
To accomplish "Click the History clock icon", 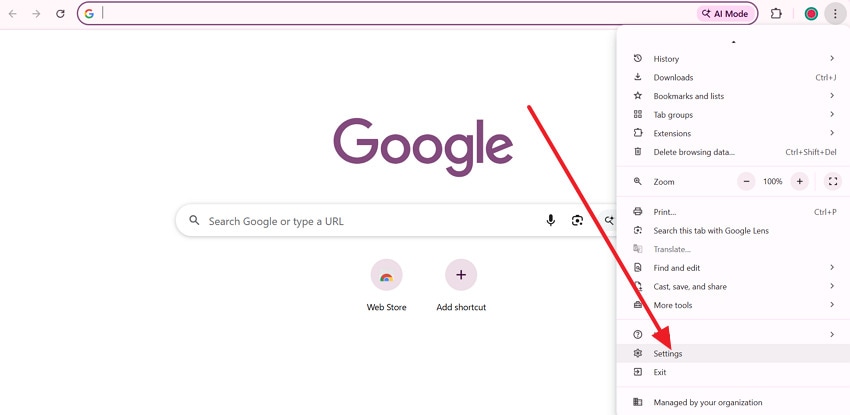I will (x=638, y=59).
